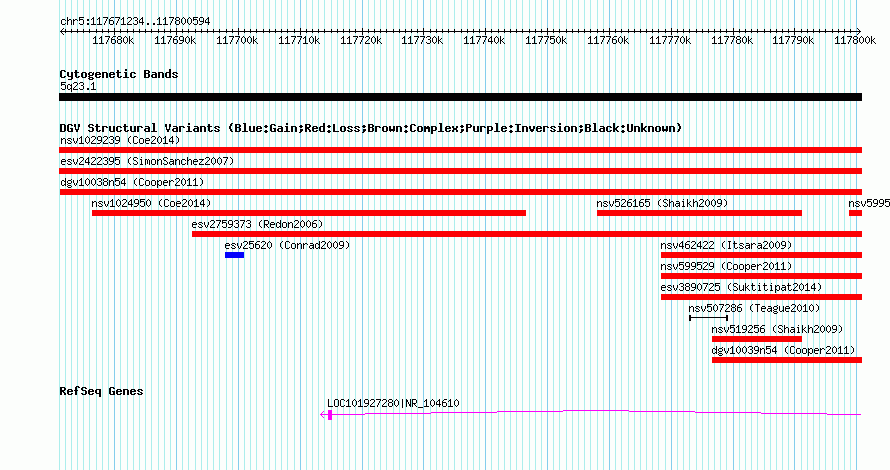Click the red nsv599529 loss bar
This screenshot has height=470, width=890.
tap(761, 276)
